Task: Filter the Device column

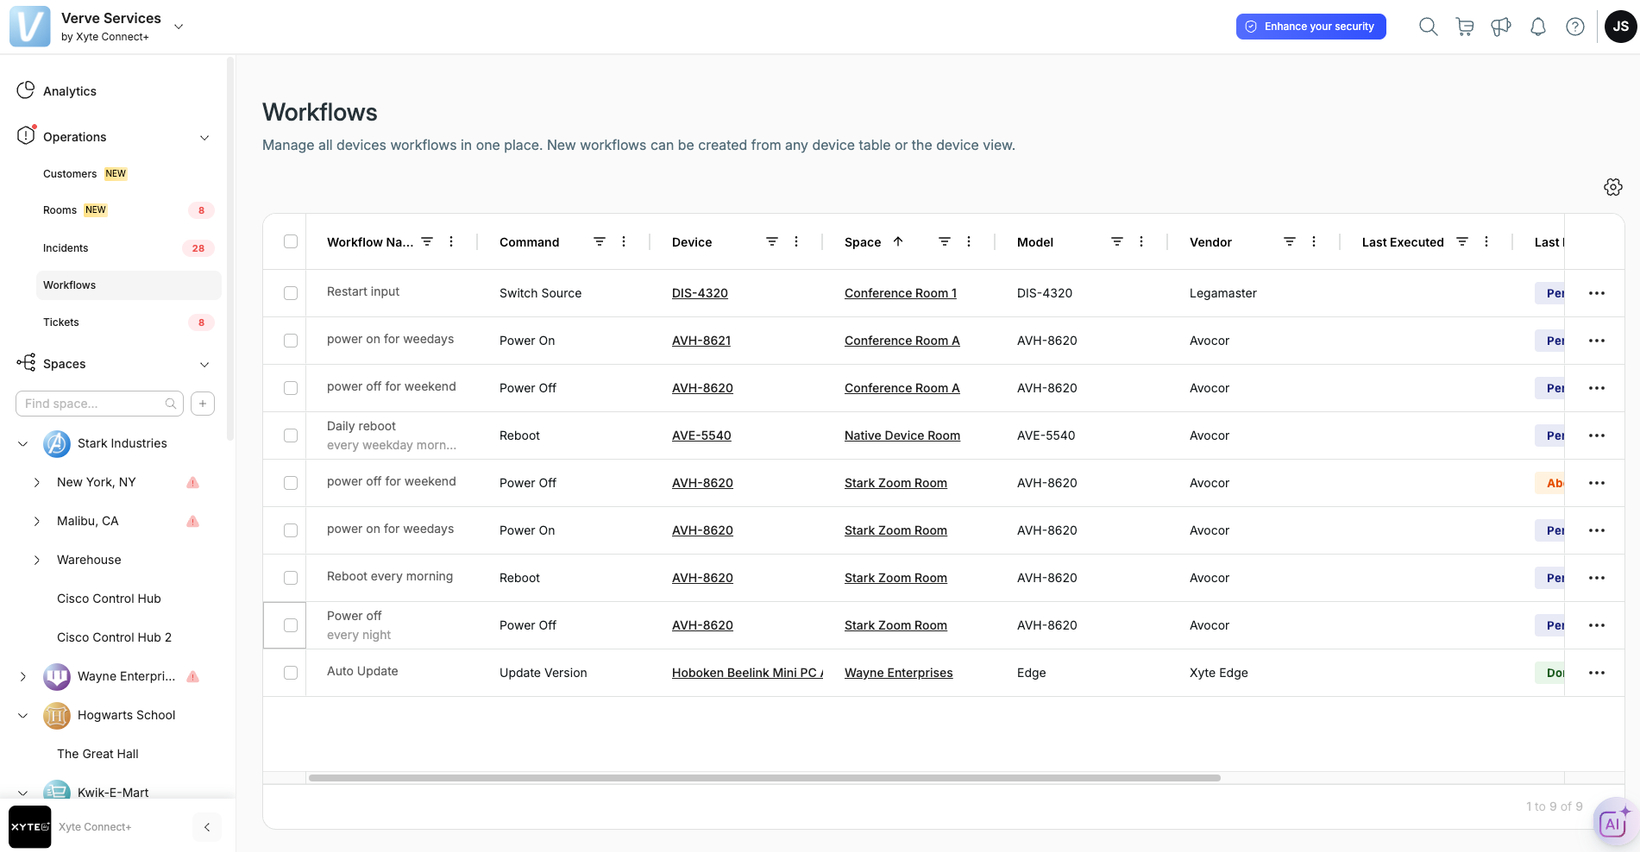Action: [x=772, y=242]
